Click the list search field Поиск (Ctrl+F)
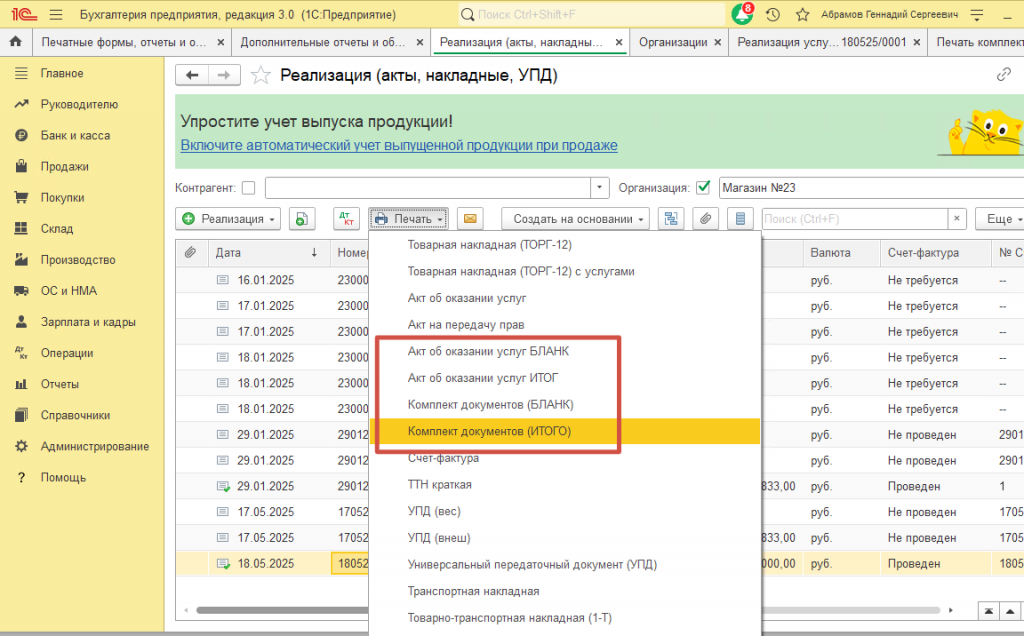This screenshot has height=636, width=1024. click(855, 219)
